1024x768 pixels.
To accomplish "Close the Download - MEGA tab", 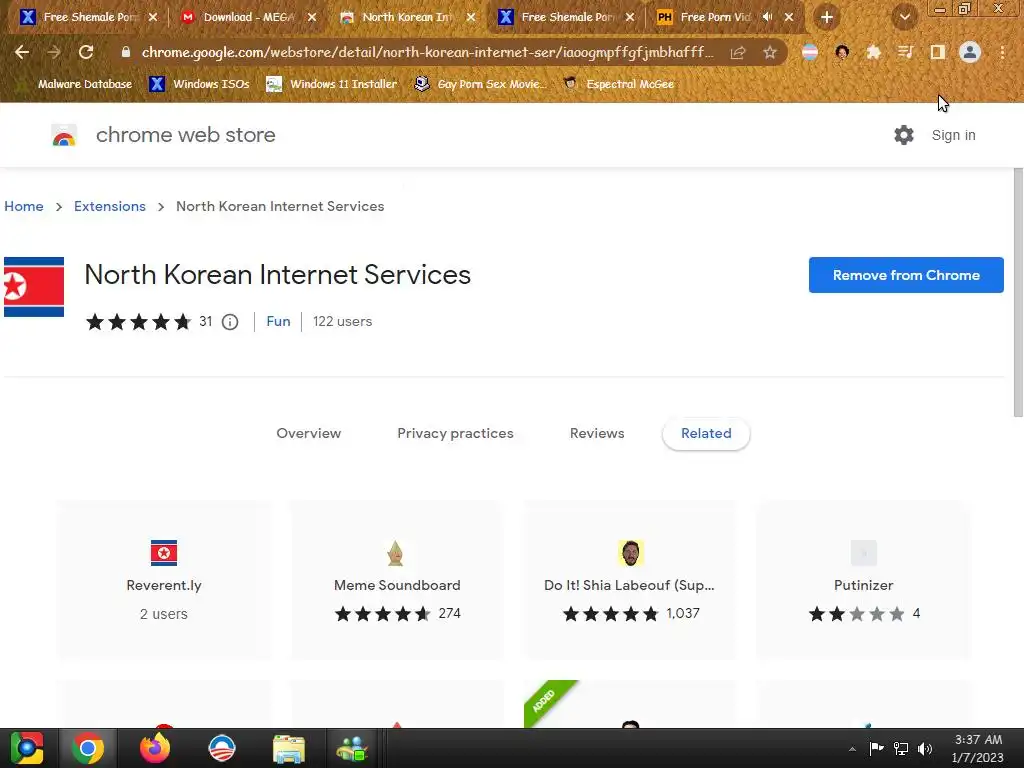I will click(x=312, y=17).
